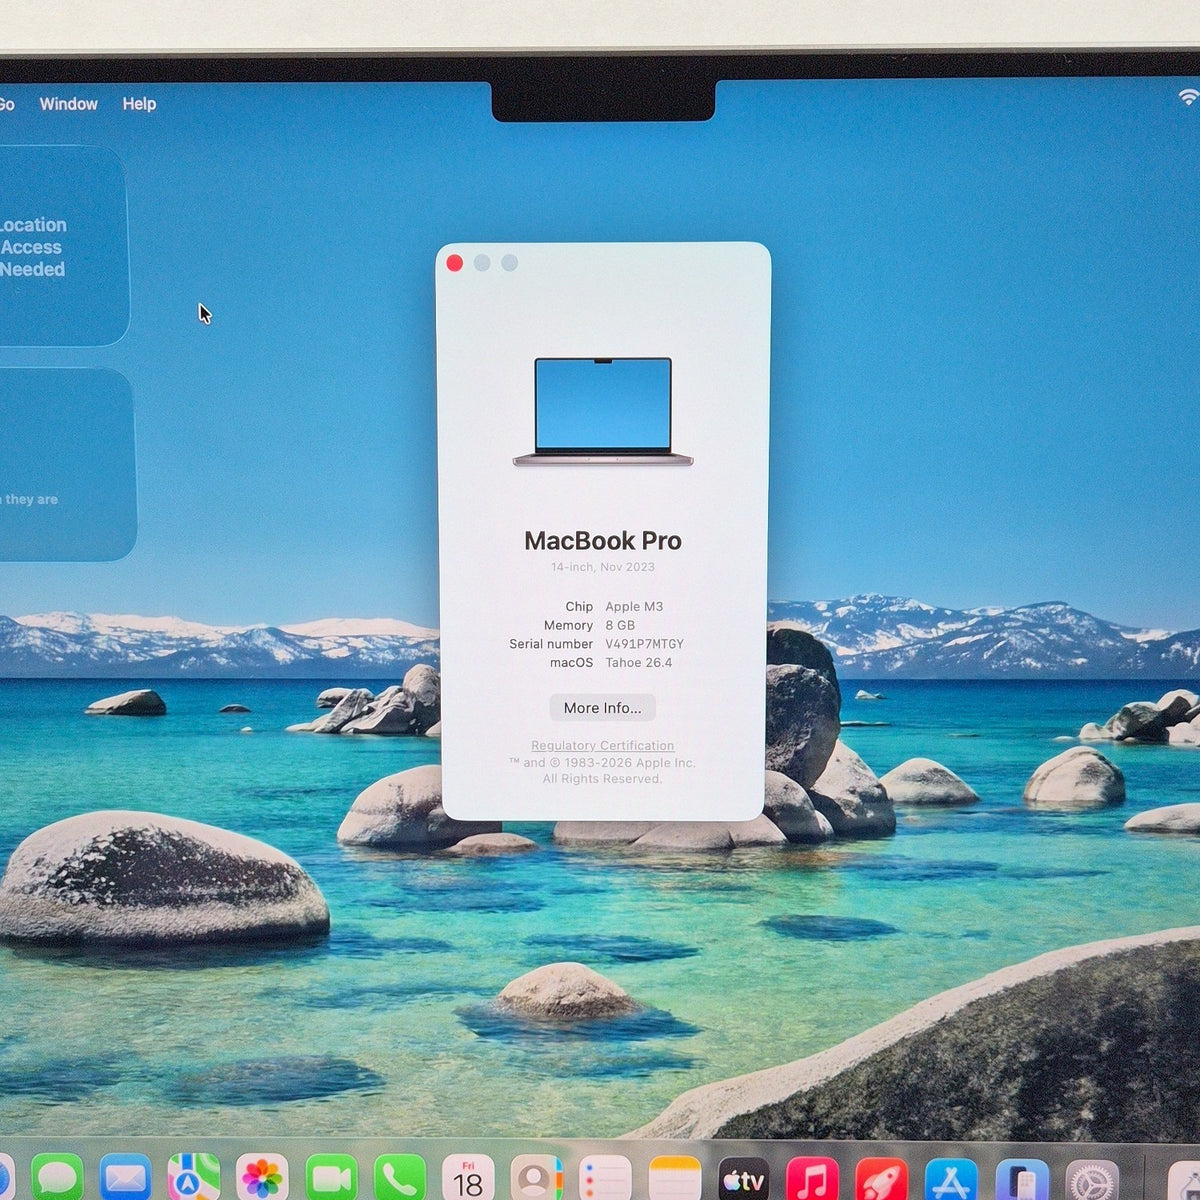Open Contacts from the Dock
The width and height of the screenshot is (1200, 1200).
click(537, 1178)
